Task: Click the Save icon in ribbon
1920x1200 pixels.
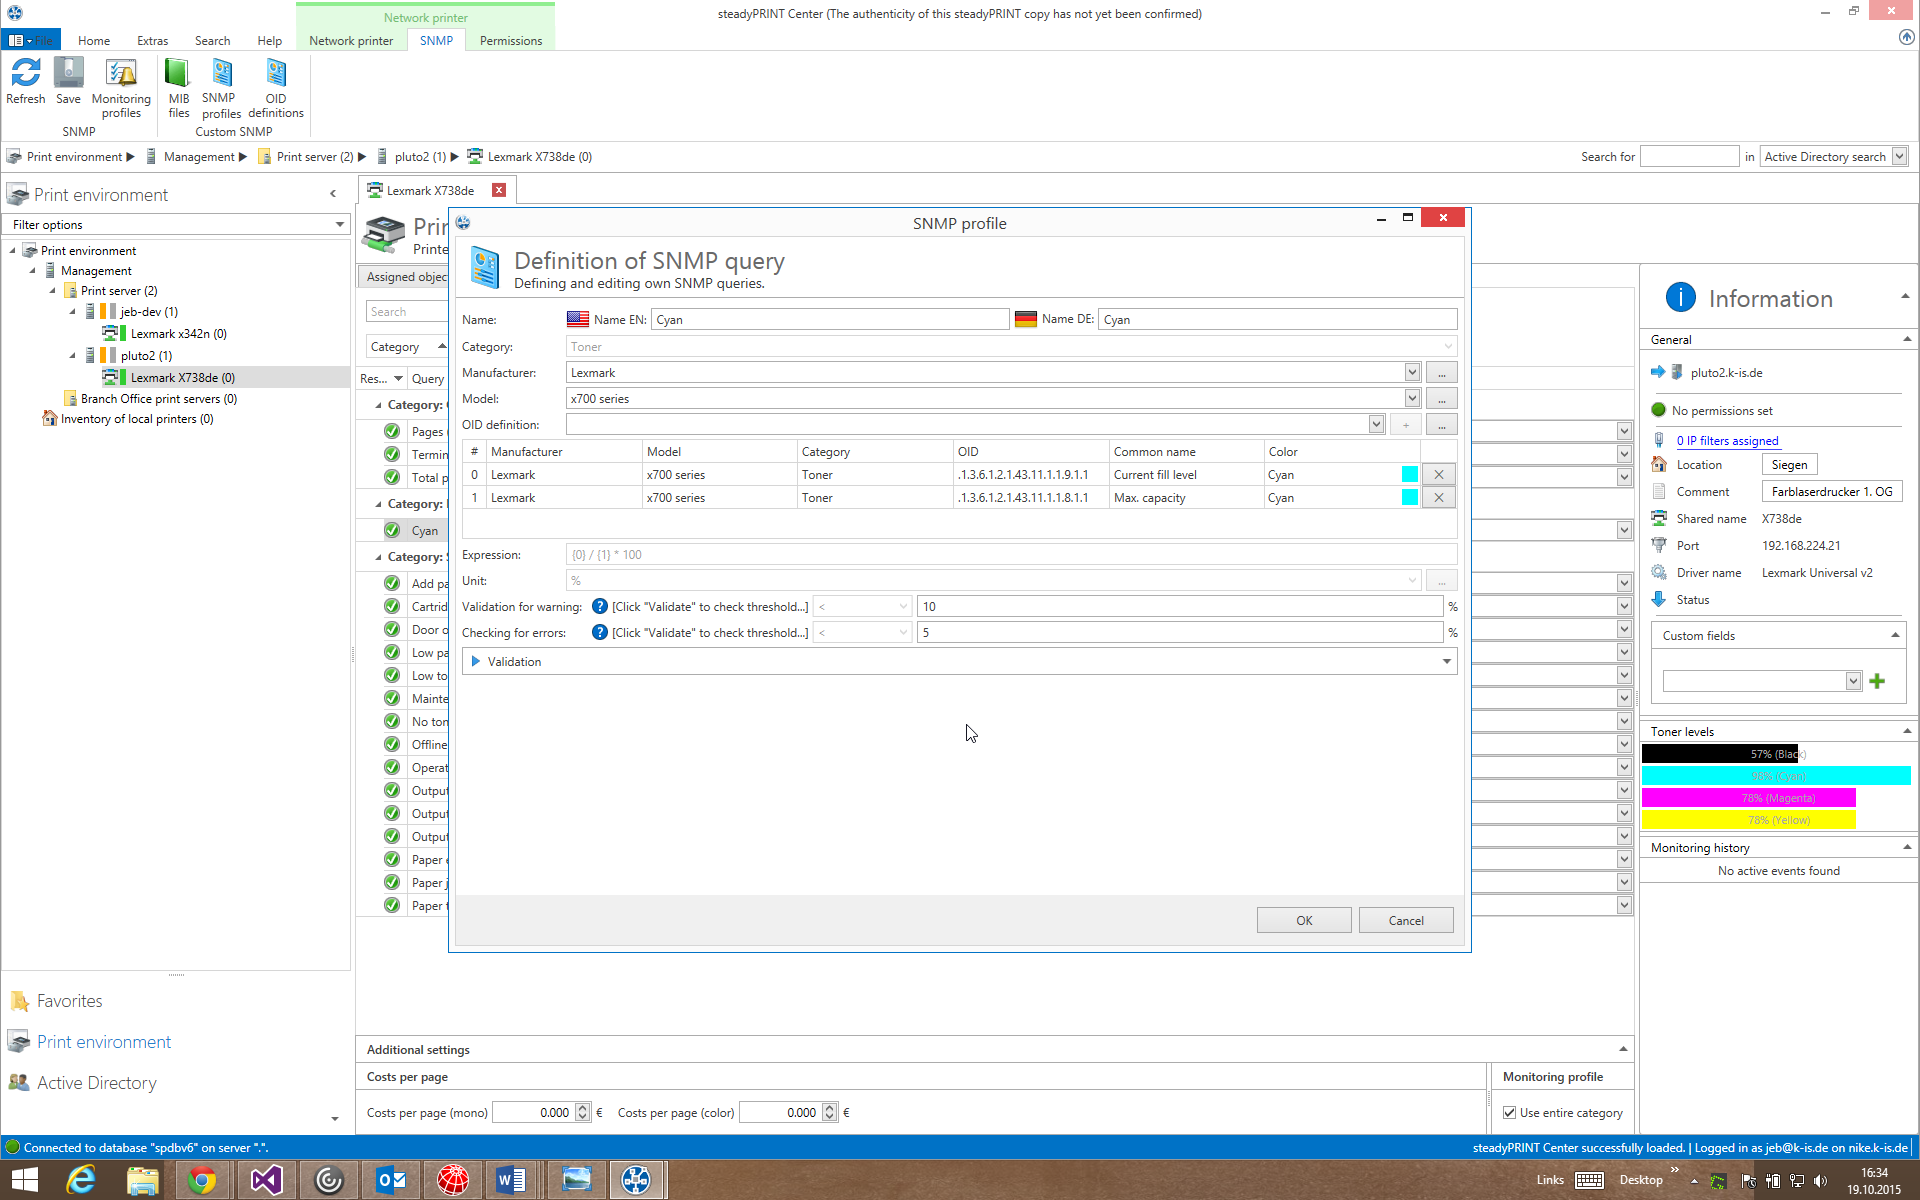Action: click(68, 81)
